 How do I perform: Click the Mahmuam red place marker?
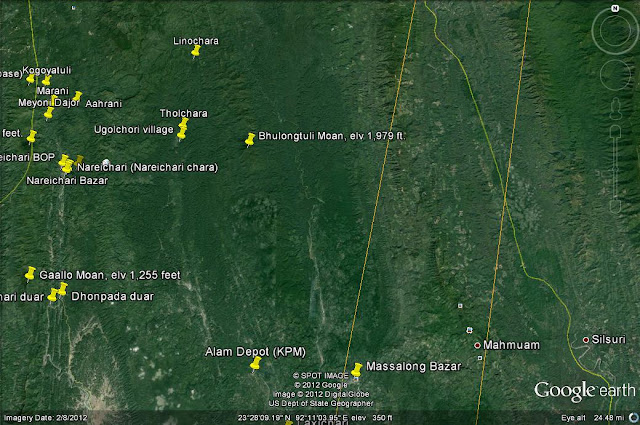point(477,345)
